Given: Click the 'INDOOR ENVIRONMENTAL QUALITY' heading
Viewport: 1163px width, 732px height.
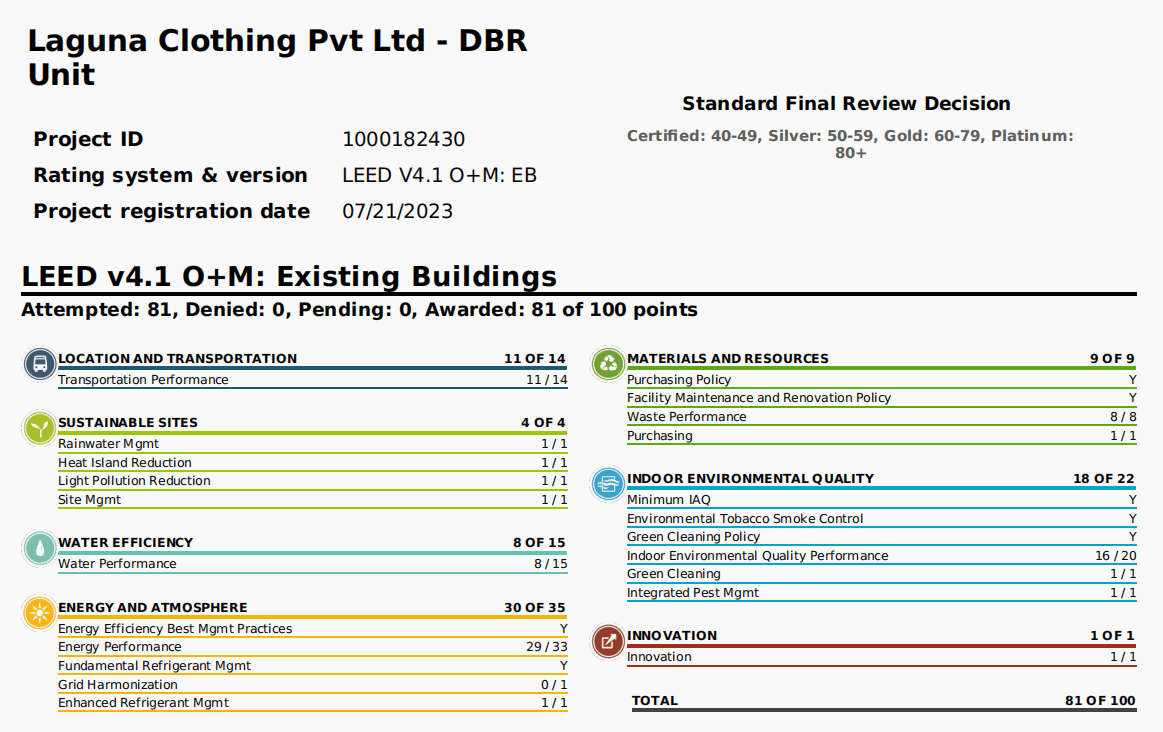Looking at the screenshot, I should 751,479.
